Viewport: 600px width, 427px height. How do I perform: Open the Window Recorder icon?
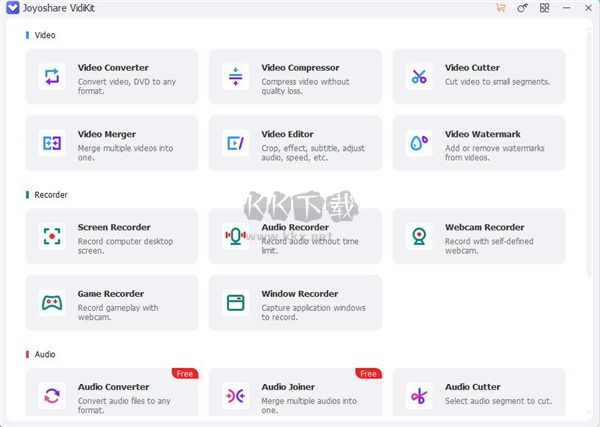[x=235, y=303]
